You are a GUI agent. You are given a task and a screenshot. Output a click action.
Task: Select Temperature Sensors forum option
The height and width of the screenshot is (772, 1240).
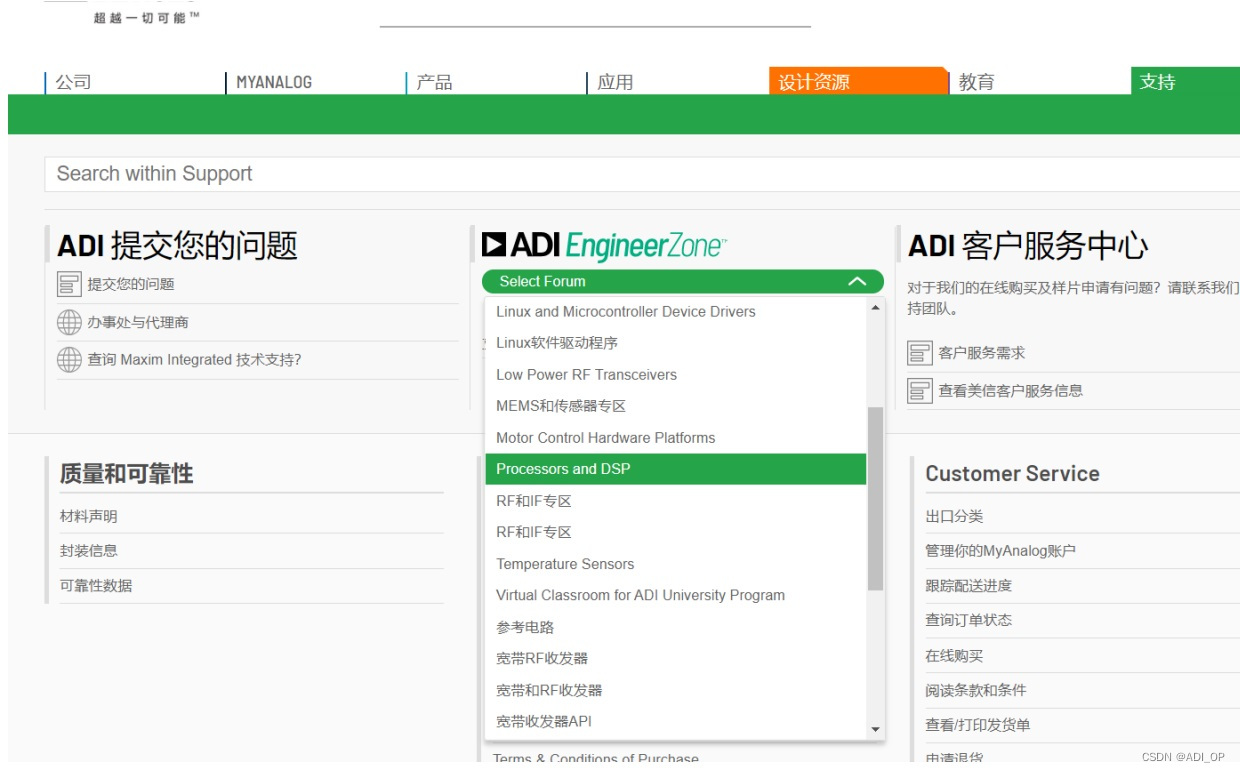676,564
